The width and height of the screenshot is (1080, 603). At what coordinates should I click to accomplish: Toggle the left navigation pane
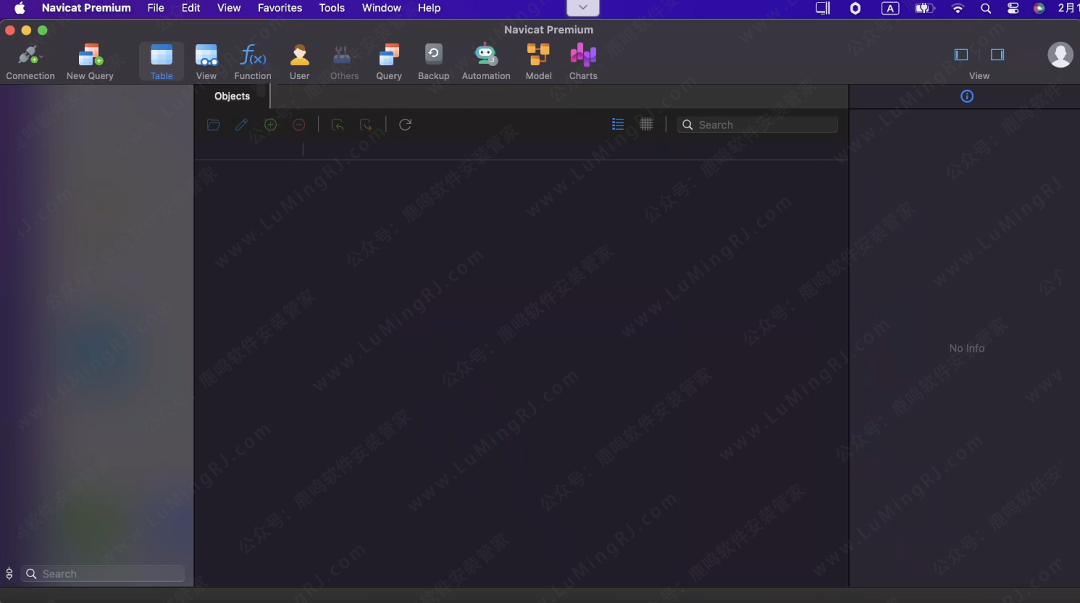point(961,54)
